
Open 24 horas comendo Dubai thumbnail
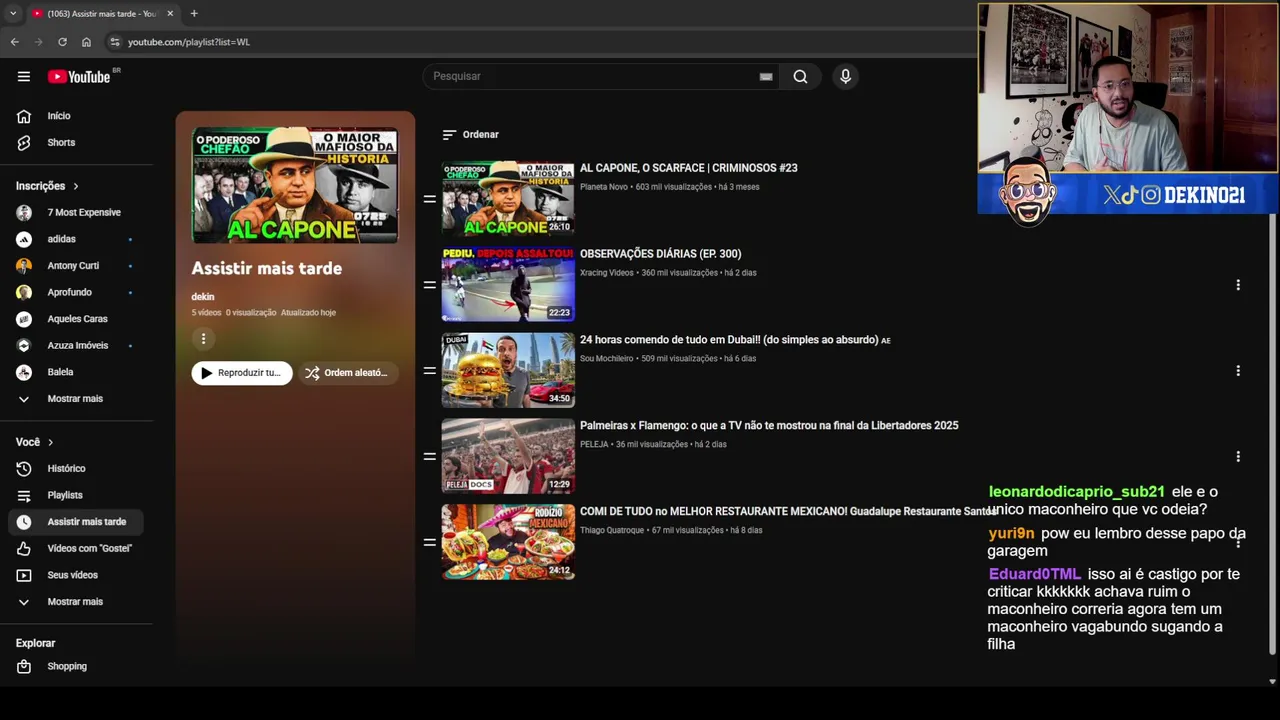(508, 370)
